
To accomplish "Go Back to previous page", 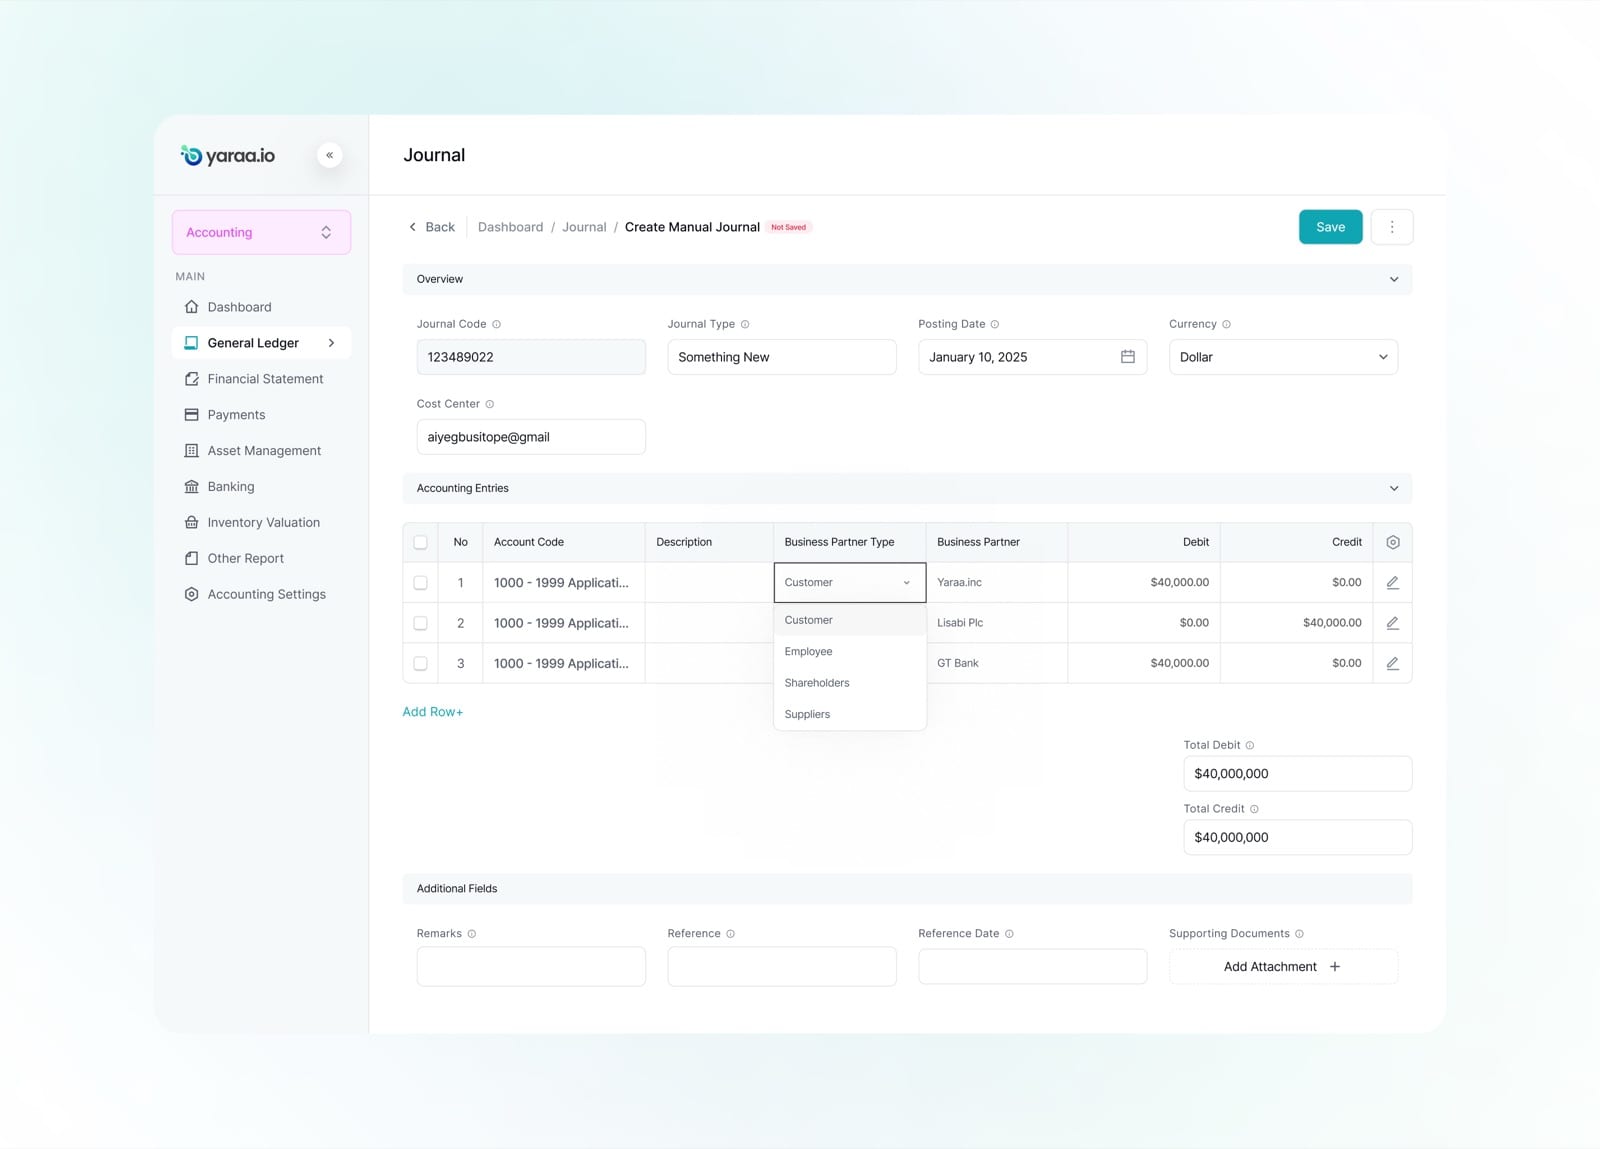I will pyautogui.click(x=431, y=227).
